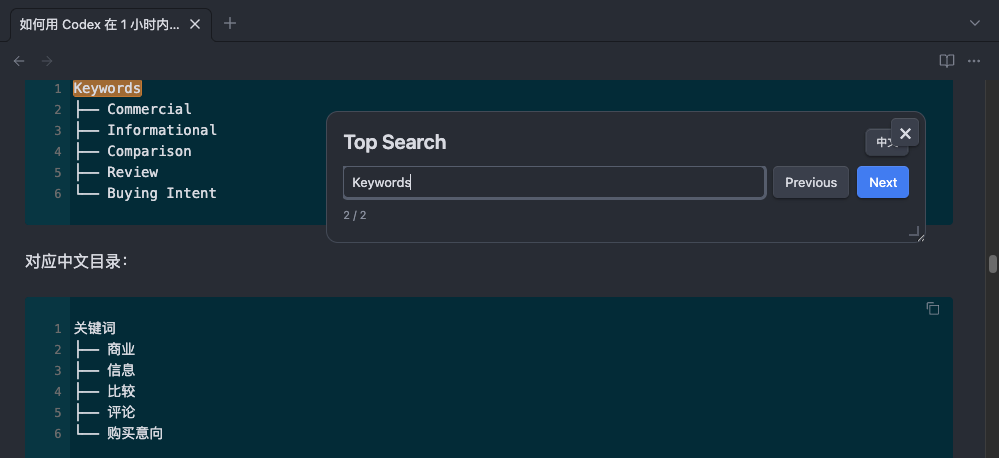The image size is (999, 458).
Task: Go to Previous search match
Action: click(x=810, y=182)
